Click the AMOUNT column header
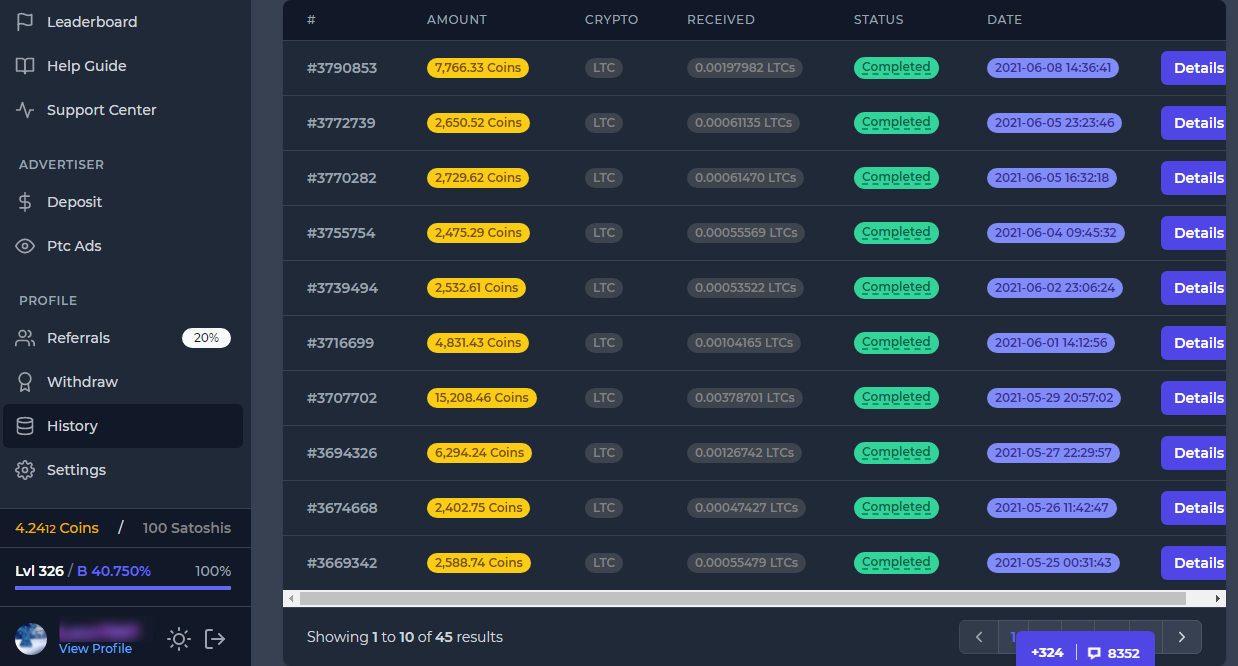Viewport: 1238px width, 666px height. click(x=457, y=20)
